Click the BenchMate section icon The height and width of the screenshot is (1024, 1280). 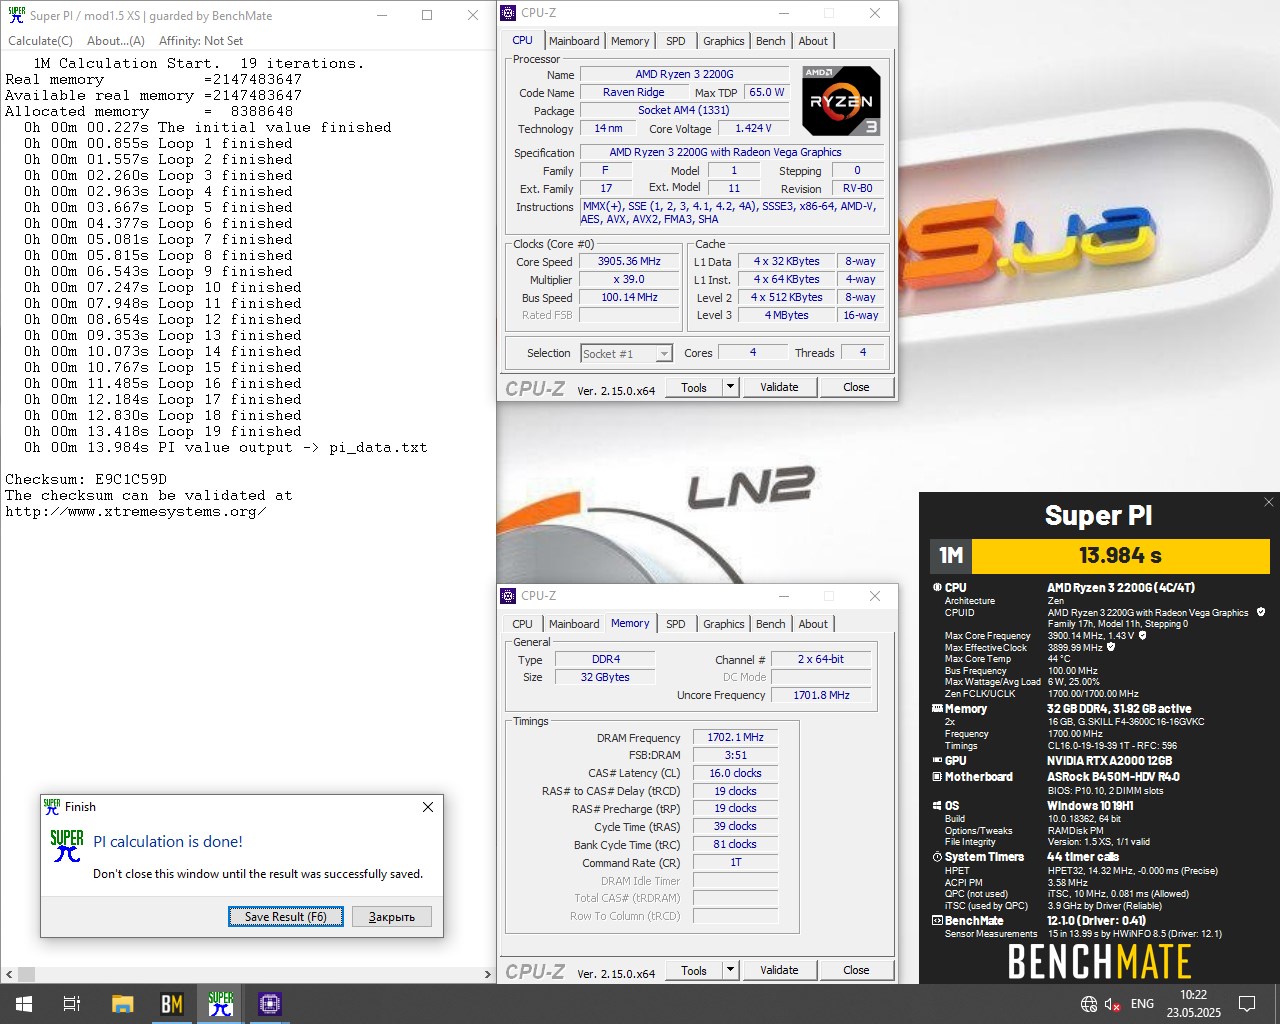coord(937,921)
